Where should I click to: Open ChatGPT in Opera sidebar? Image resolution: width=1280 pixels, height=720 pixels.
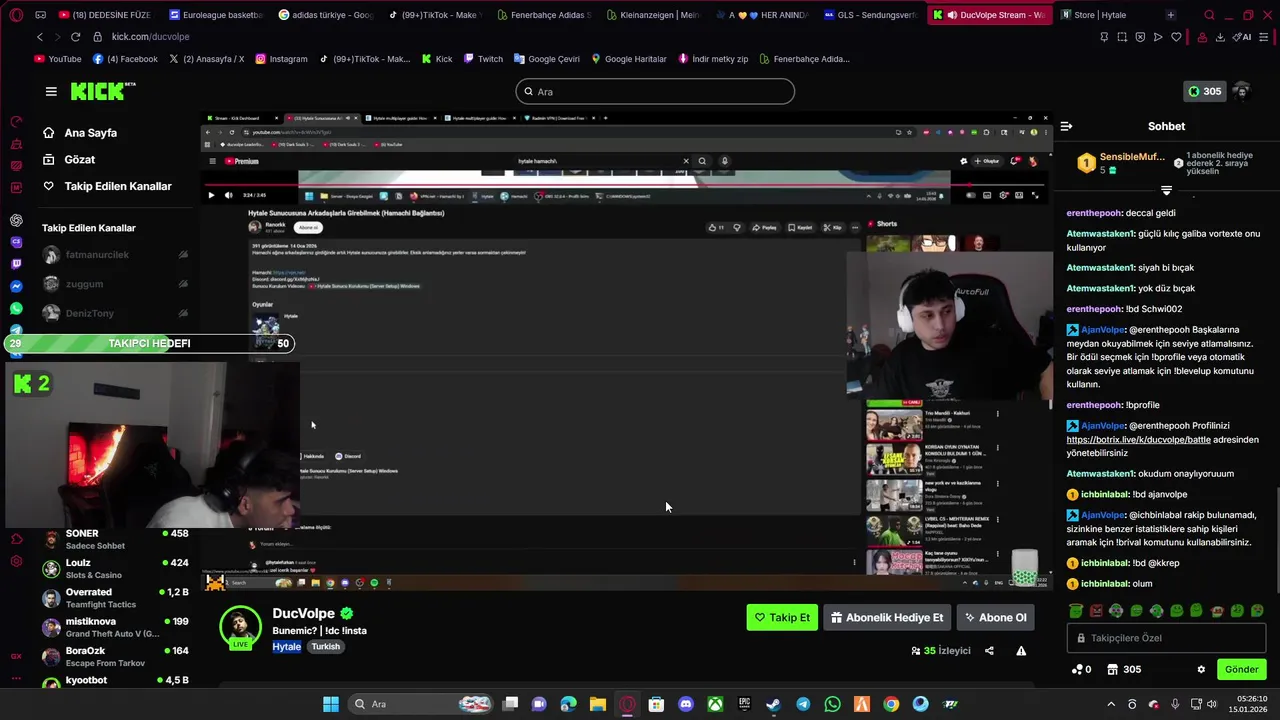16,220
